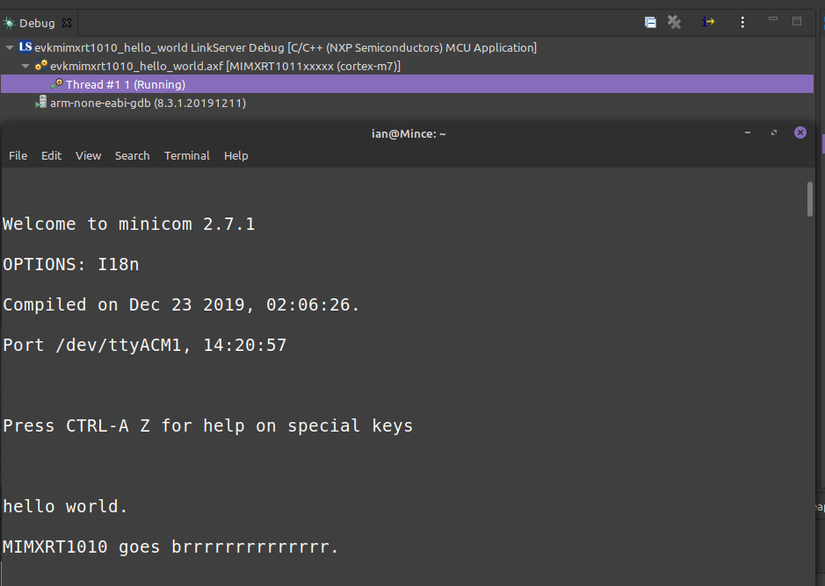Open the terminal File menu
The width and height of the screenshot is (825, 586).
[x=18, y=156]
